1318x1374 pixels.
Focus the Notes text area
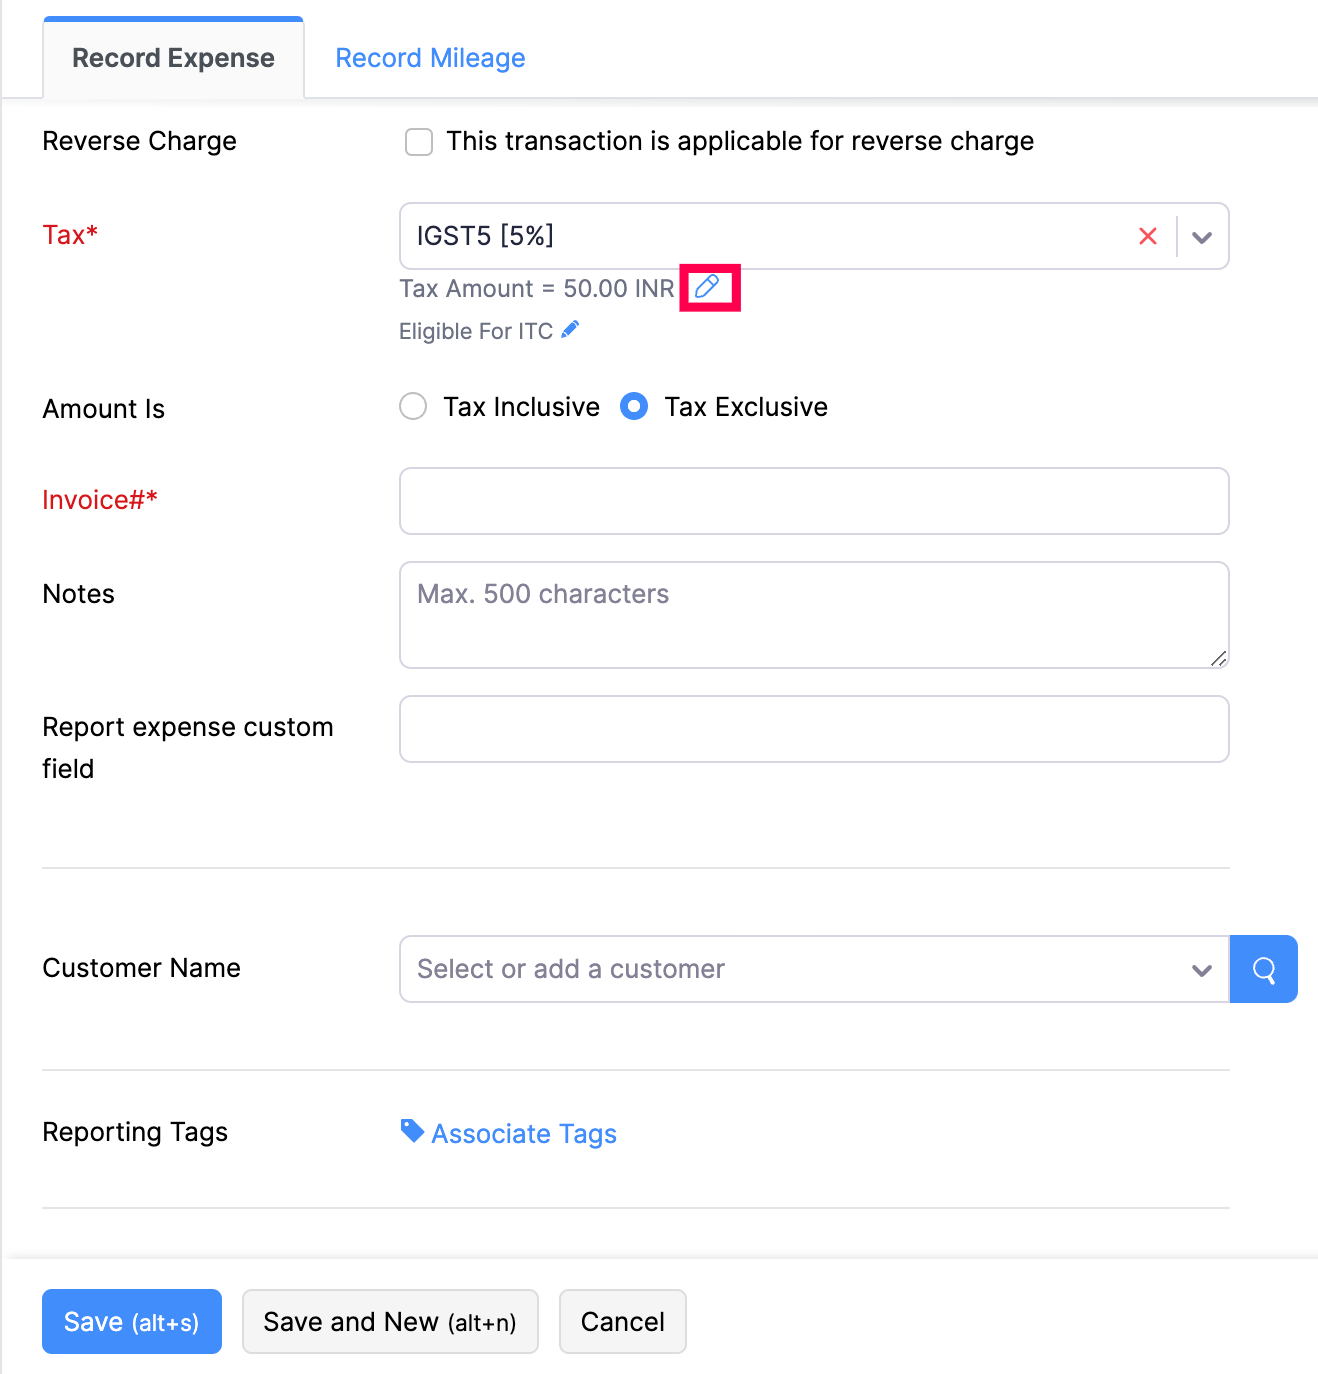tap(812, 614)
